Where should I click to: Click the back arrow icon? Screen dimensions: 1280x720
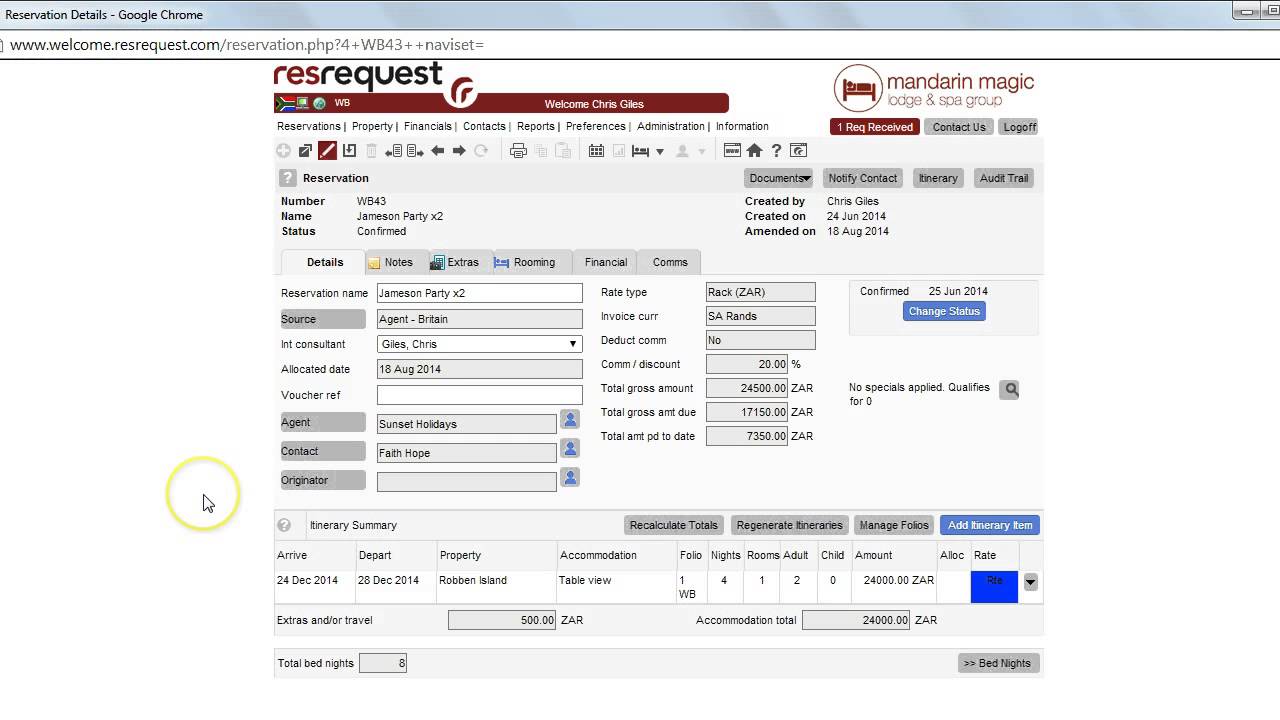[437, 151]
